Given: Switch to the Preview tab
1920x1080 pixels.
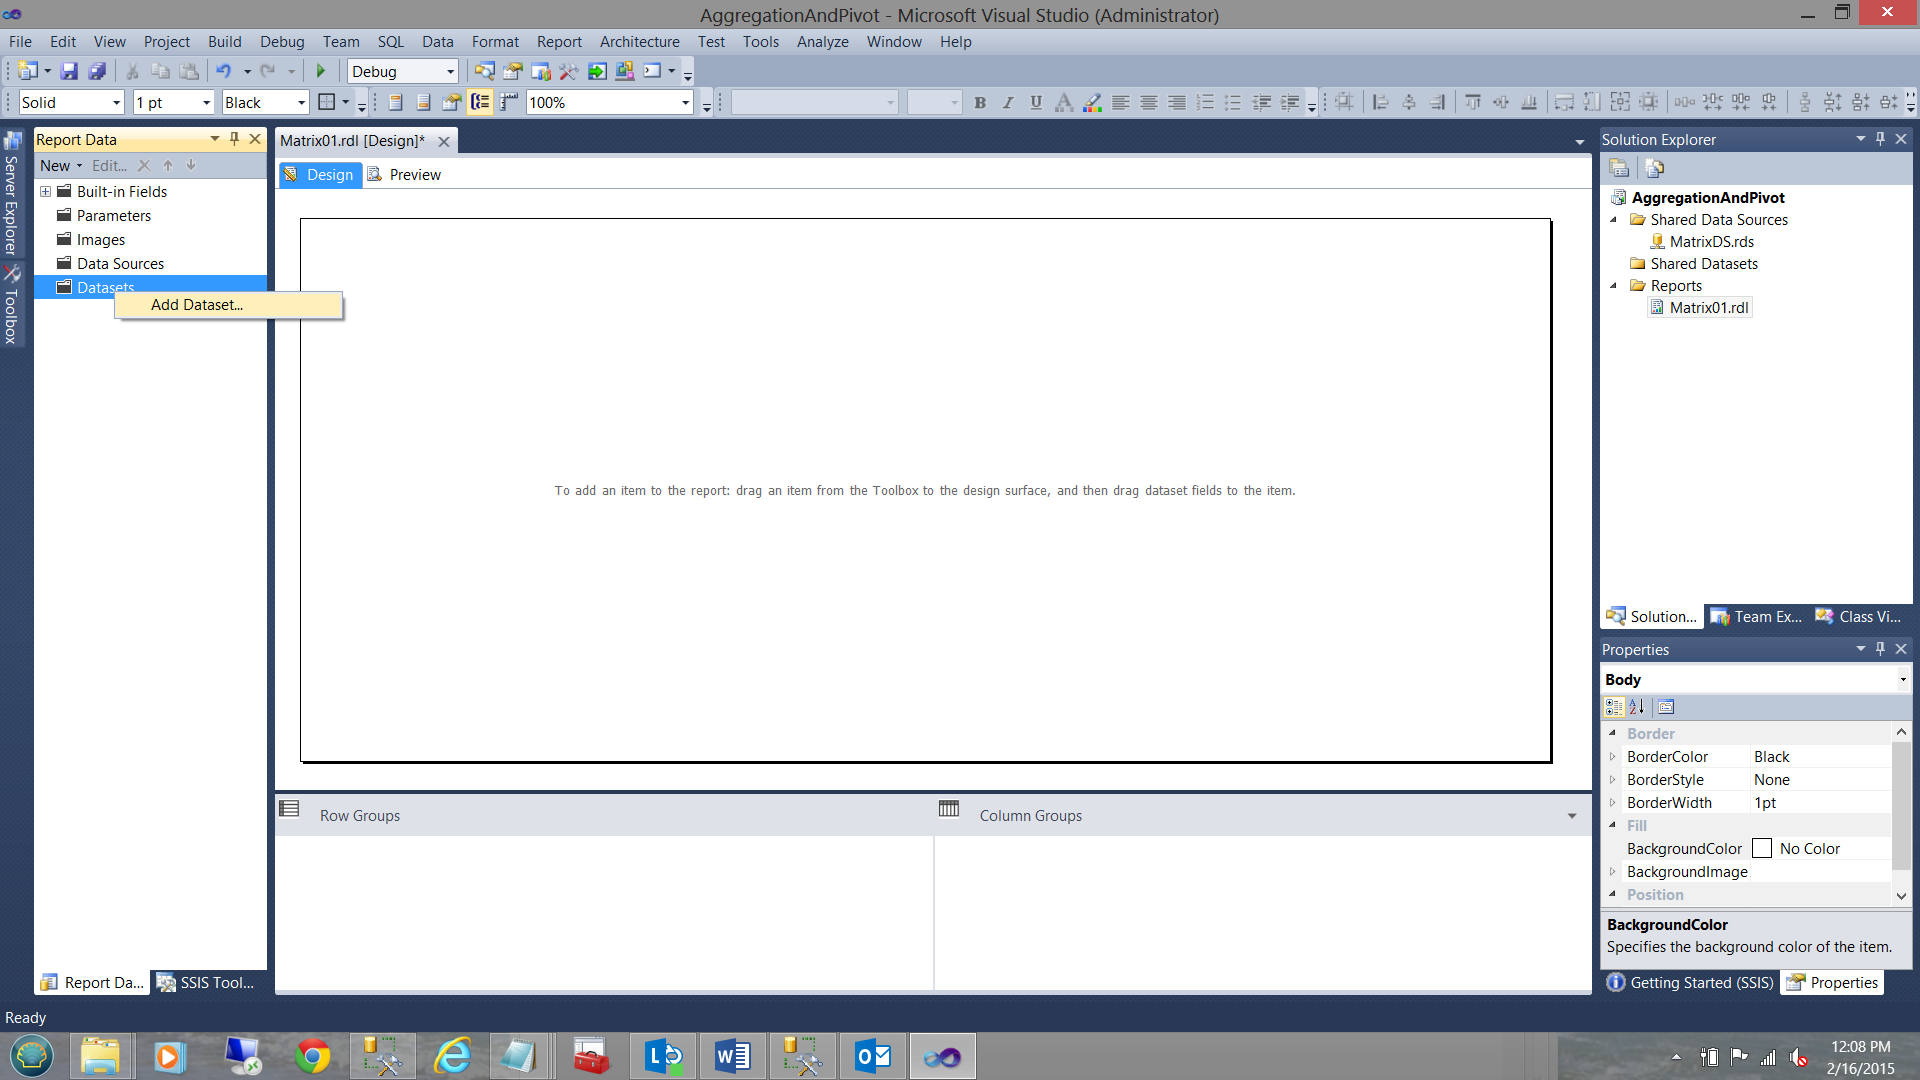Looking at the screenshot, I should click(x=414, y=175).
